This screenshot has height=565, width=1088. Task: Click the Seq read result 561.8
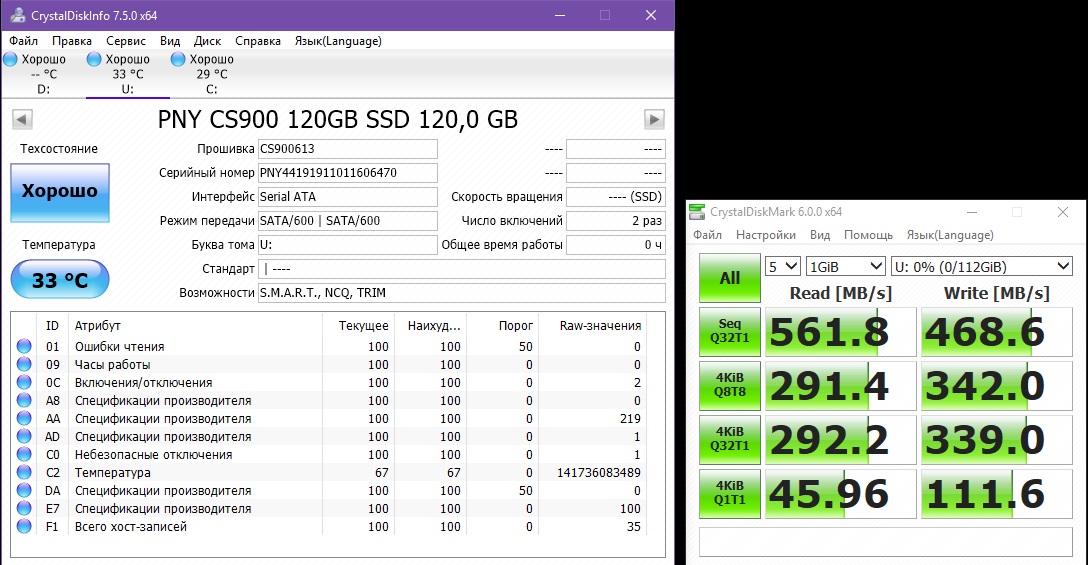pos(840,332)
